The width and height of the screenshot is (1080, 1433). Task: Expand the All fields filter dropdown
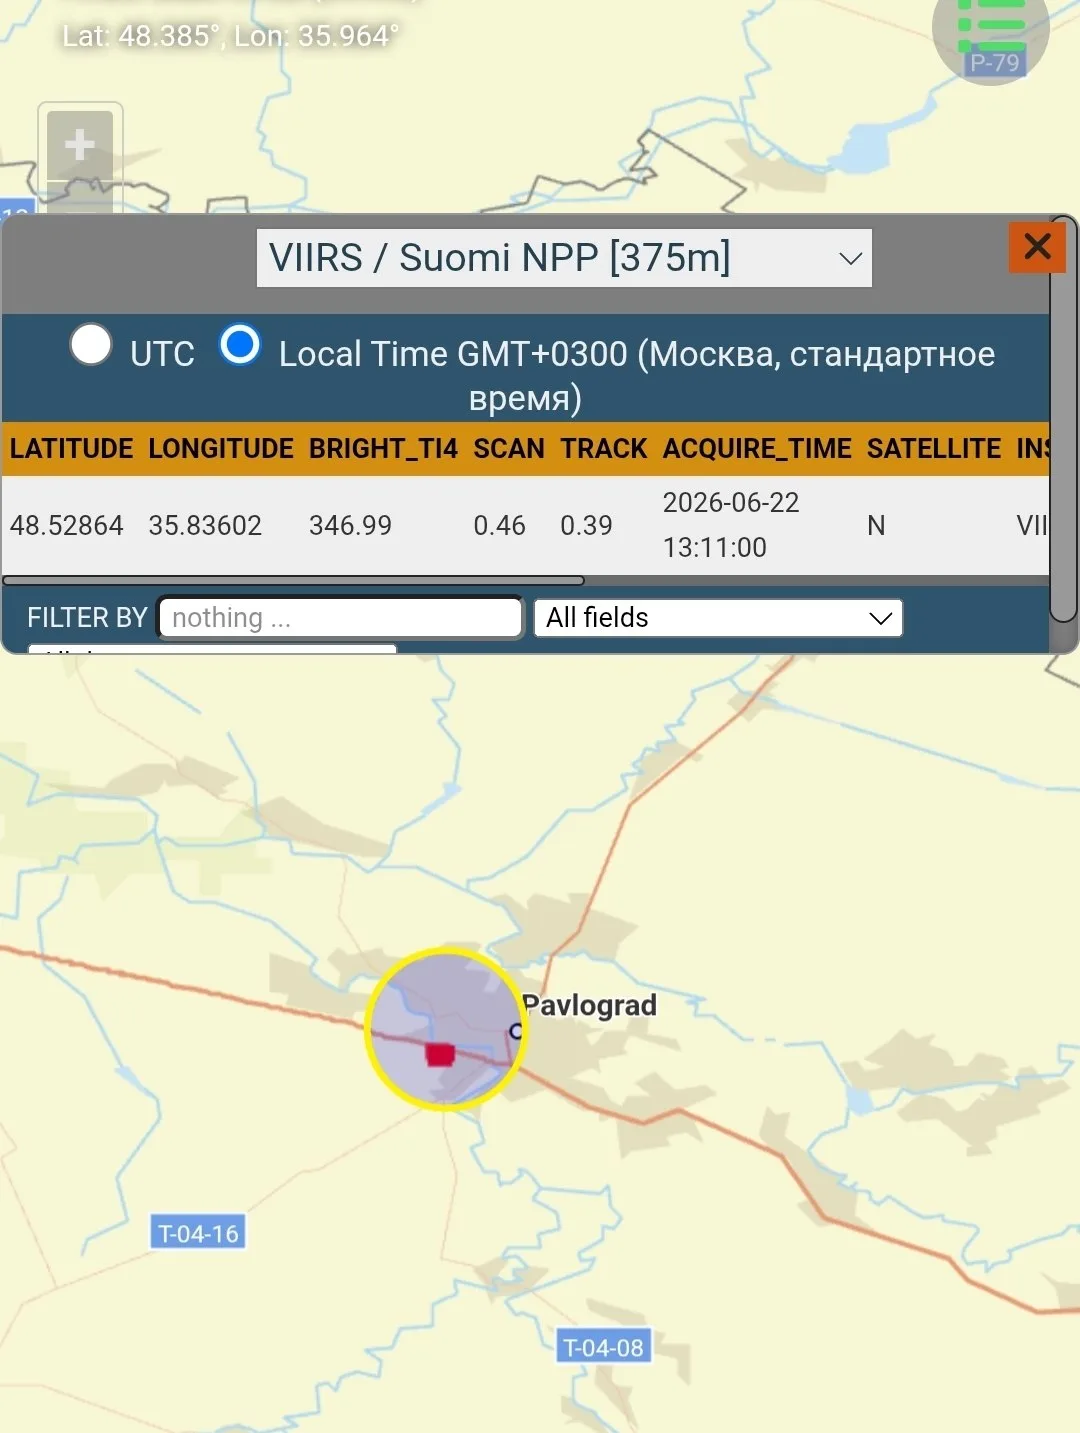click(x=718, y=618)
